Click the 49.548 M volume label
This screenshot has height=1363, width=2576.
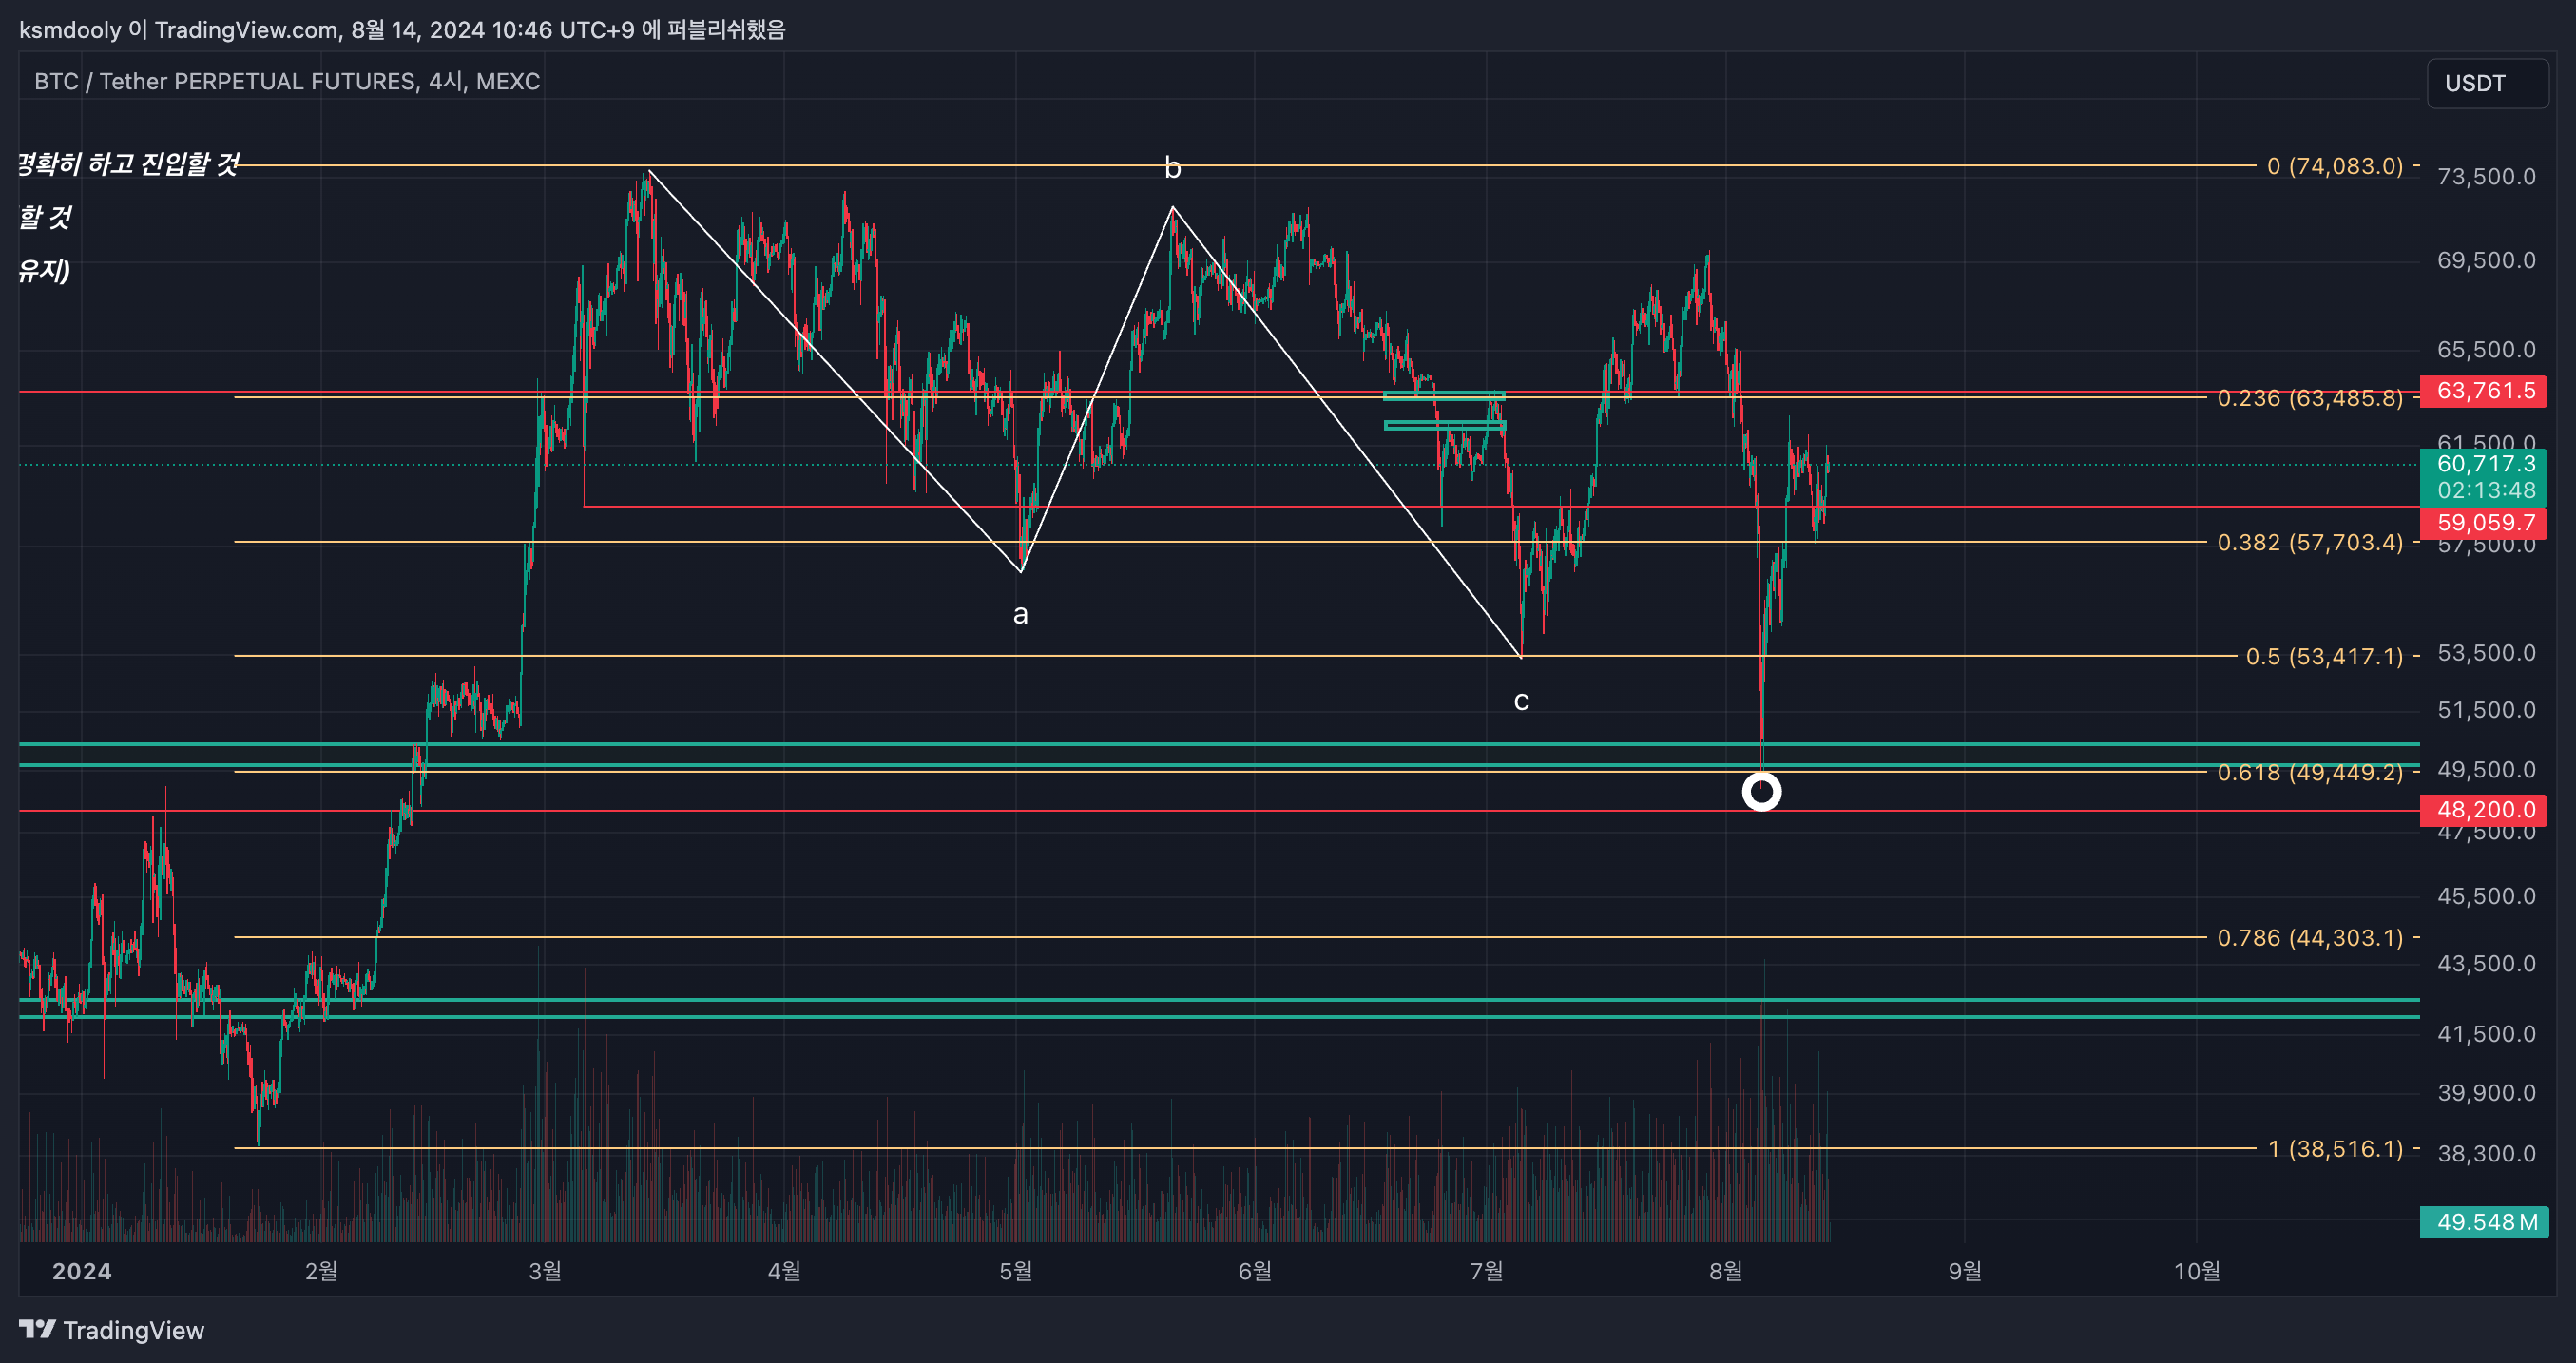(x=2483, y=1221)
